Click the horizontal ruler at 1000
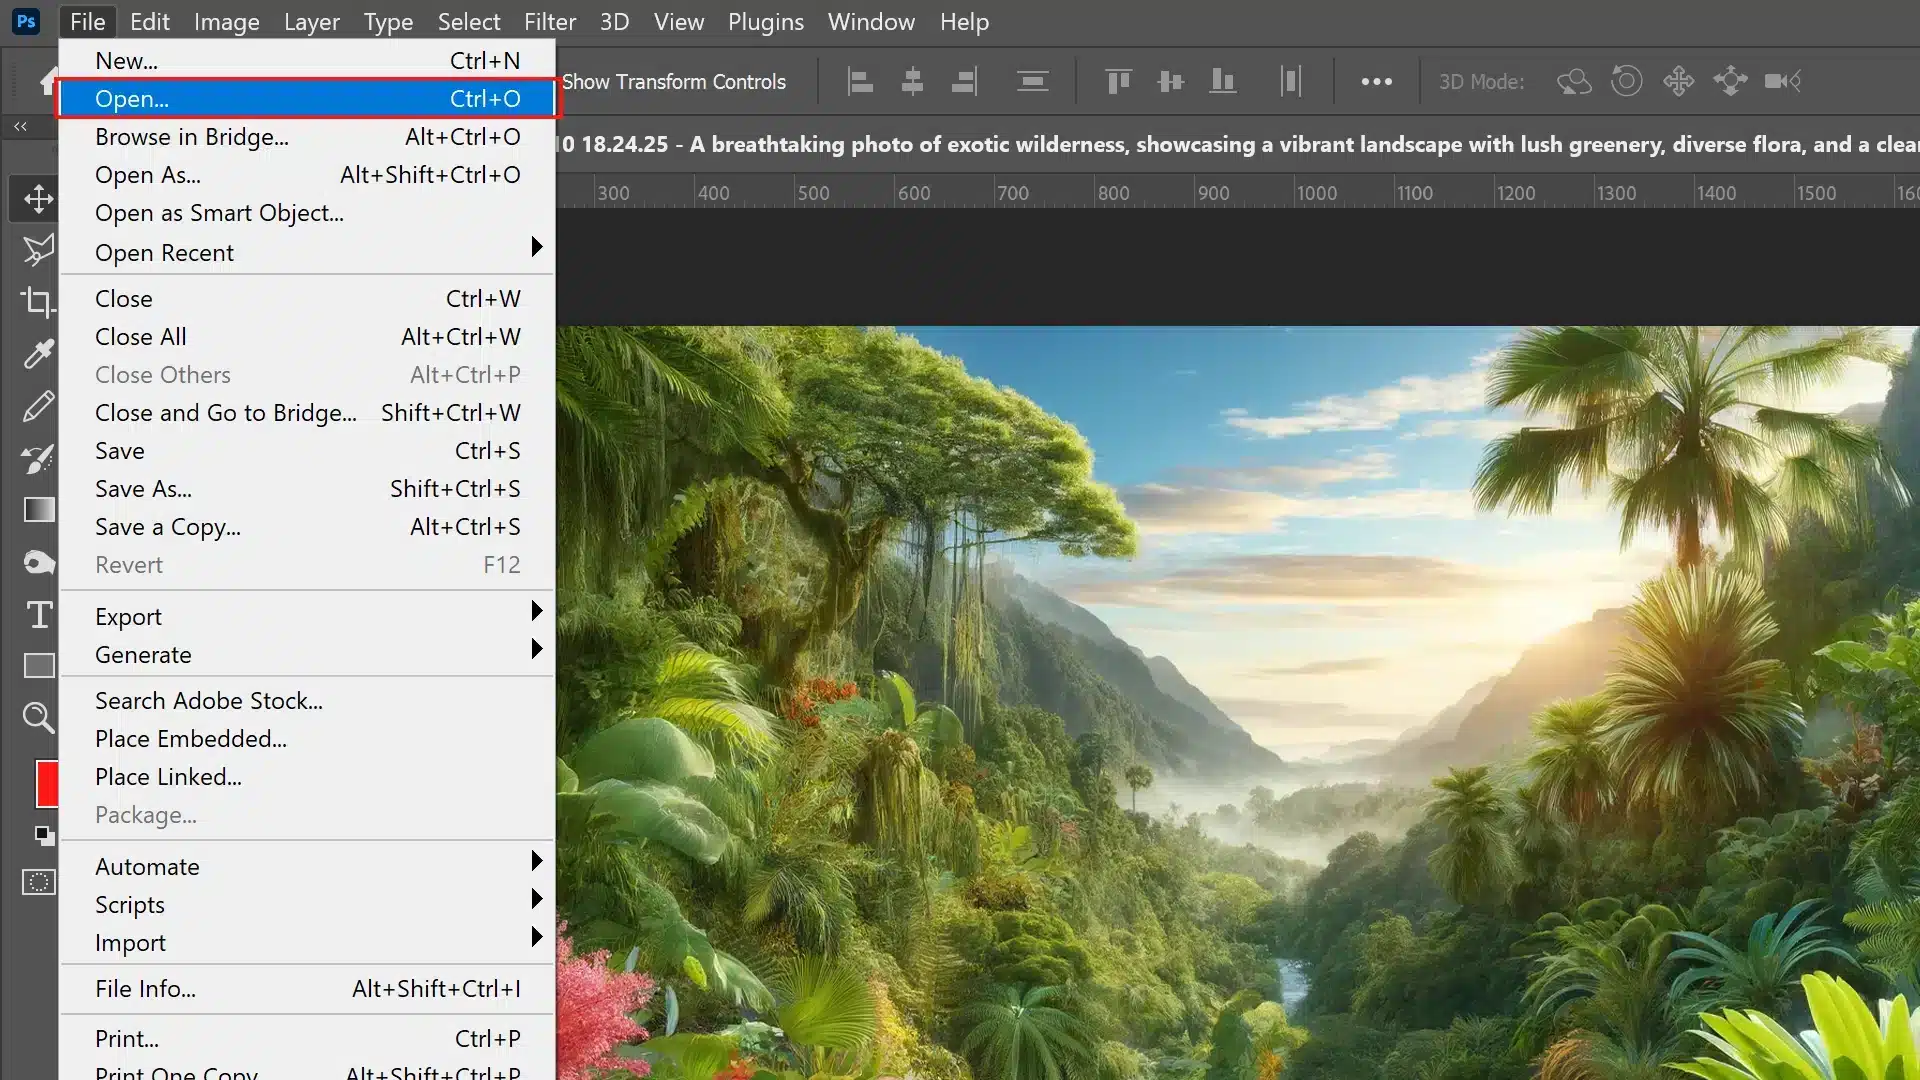Screen dimensions: 1920x1080 [1316, 192]
